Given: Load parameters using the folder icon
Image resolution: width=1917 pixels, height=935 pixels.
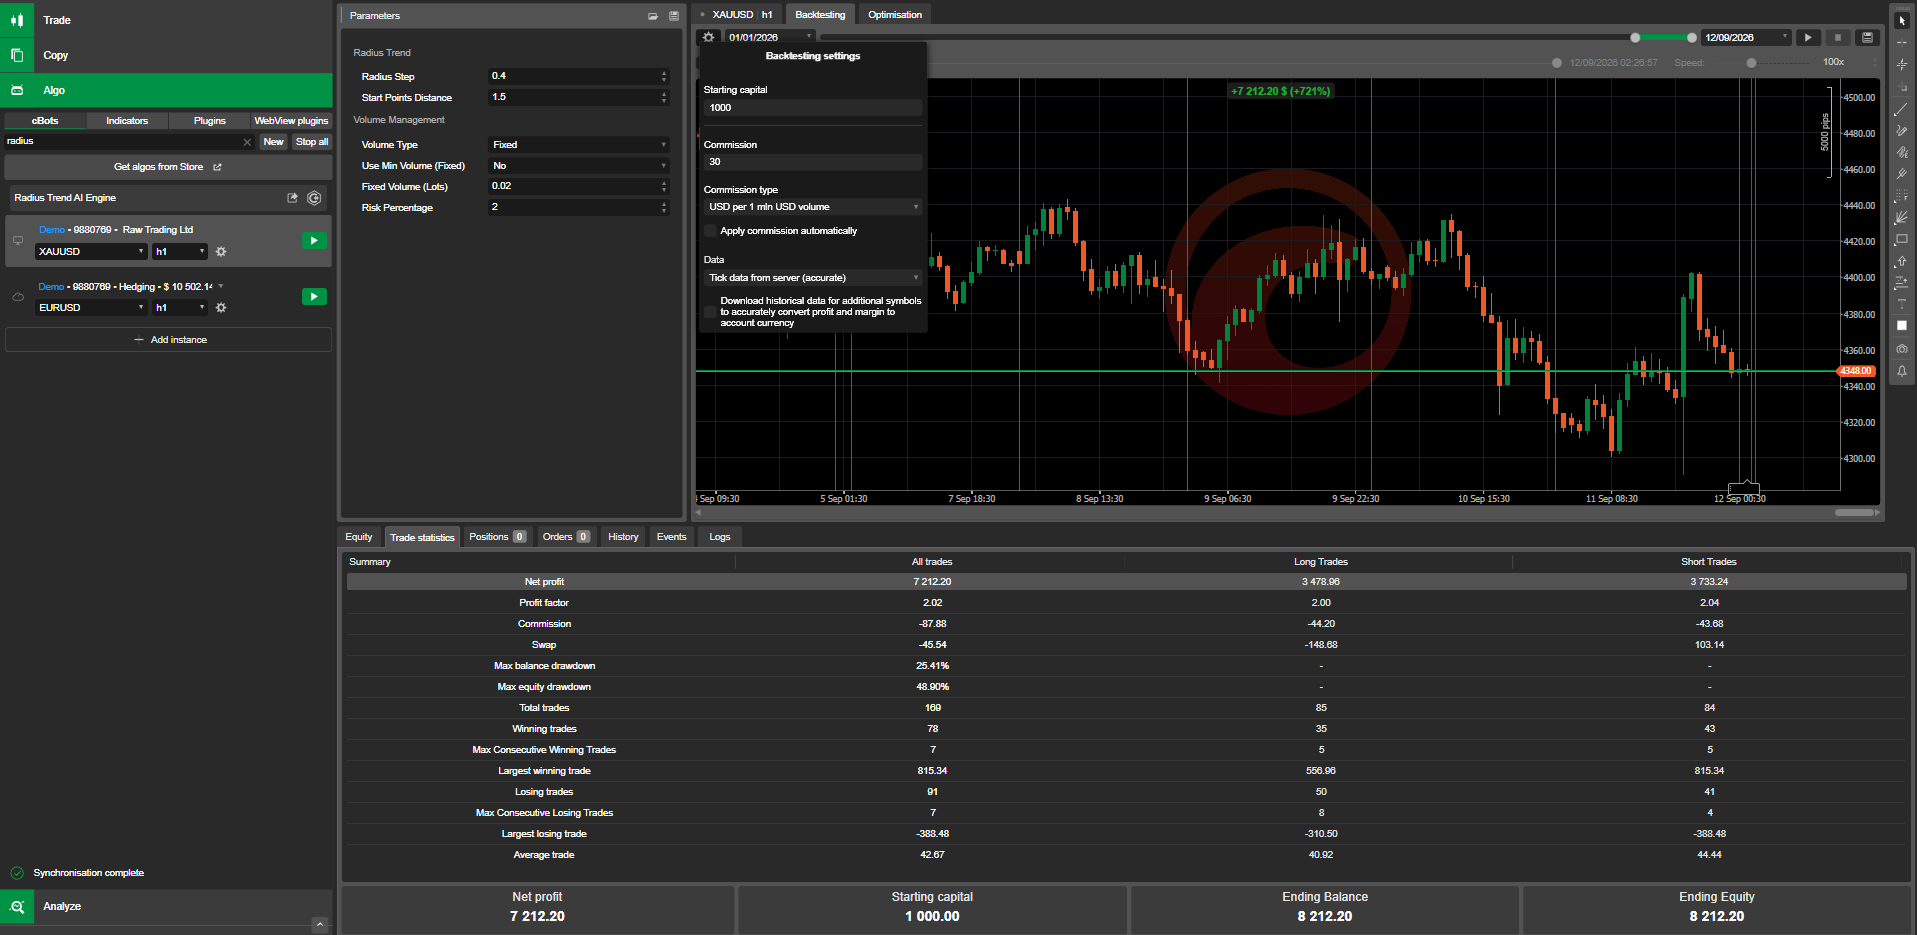Looking at the screenshot, I should pos(653,16).
